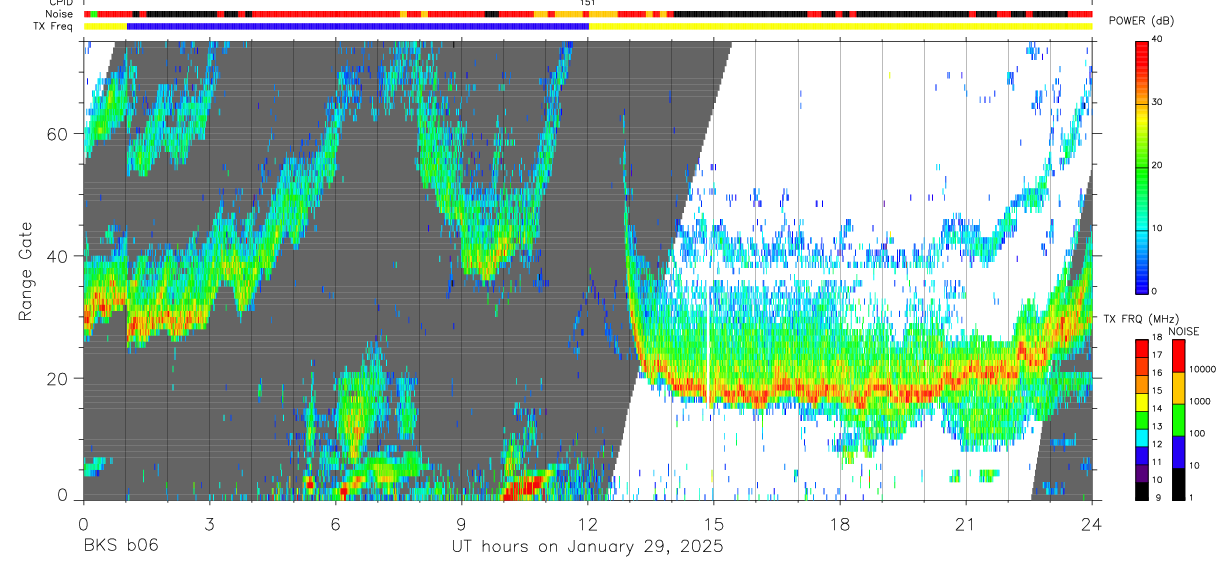Click the 'CPID' row label
Viewport: 1228px width, 567px height.
click(60, 3)
